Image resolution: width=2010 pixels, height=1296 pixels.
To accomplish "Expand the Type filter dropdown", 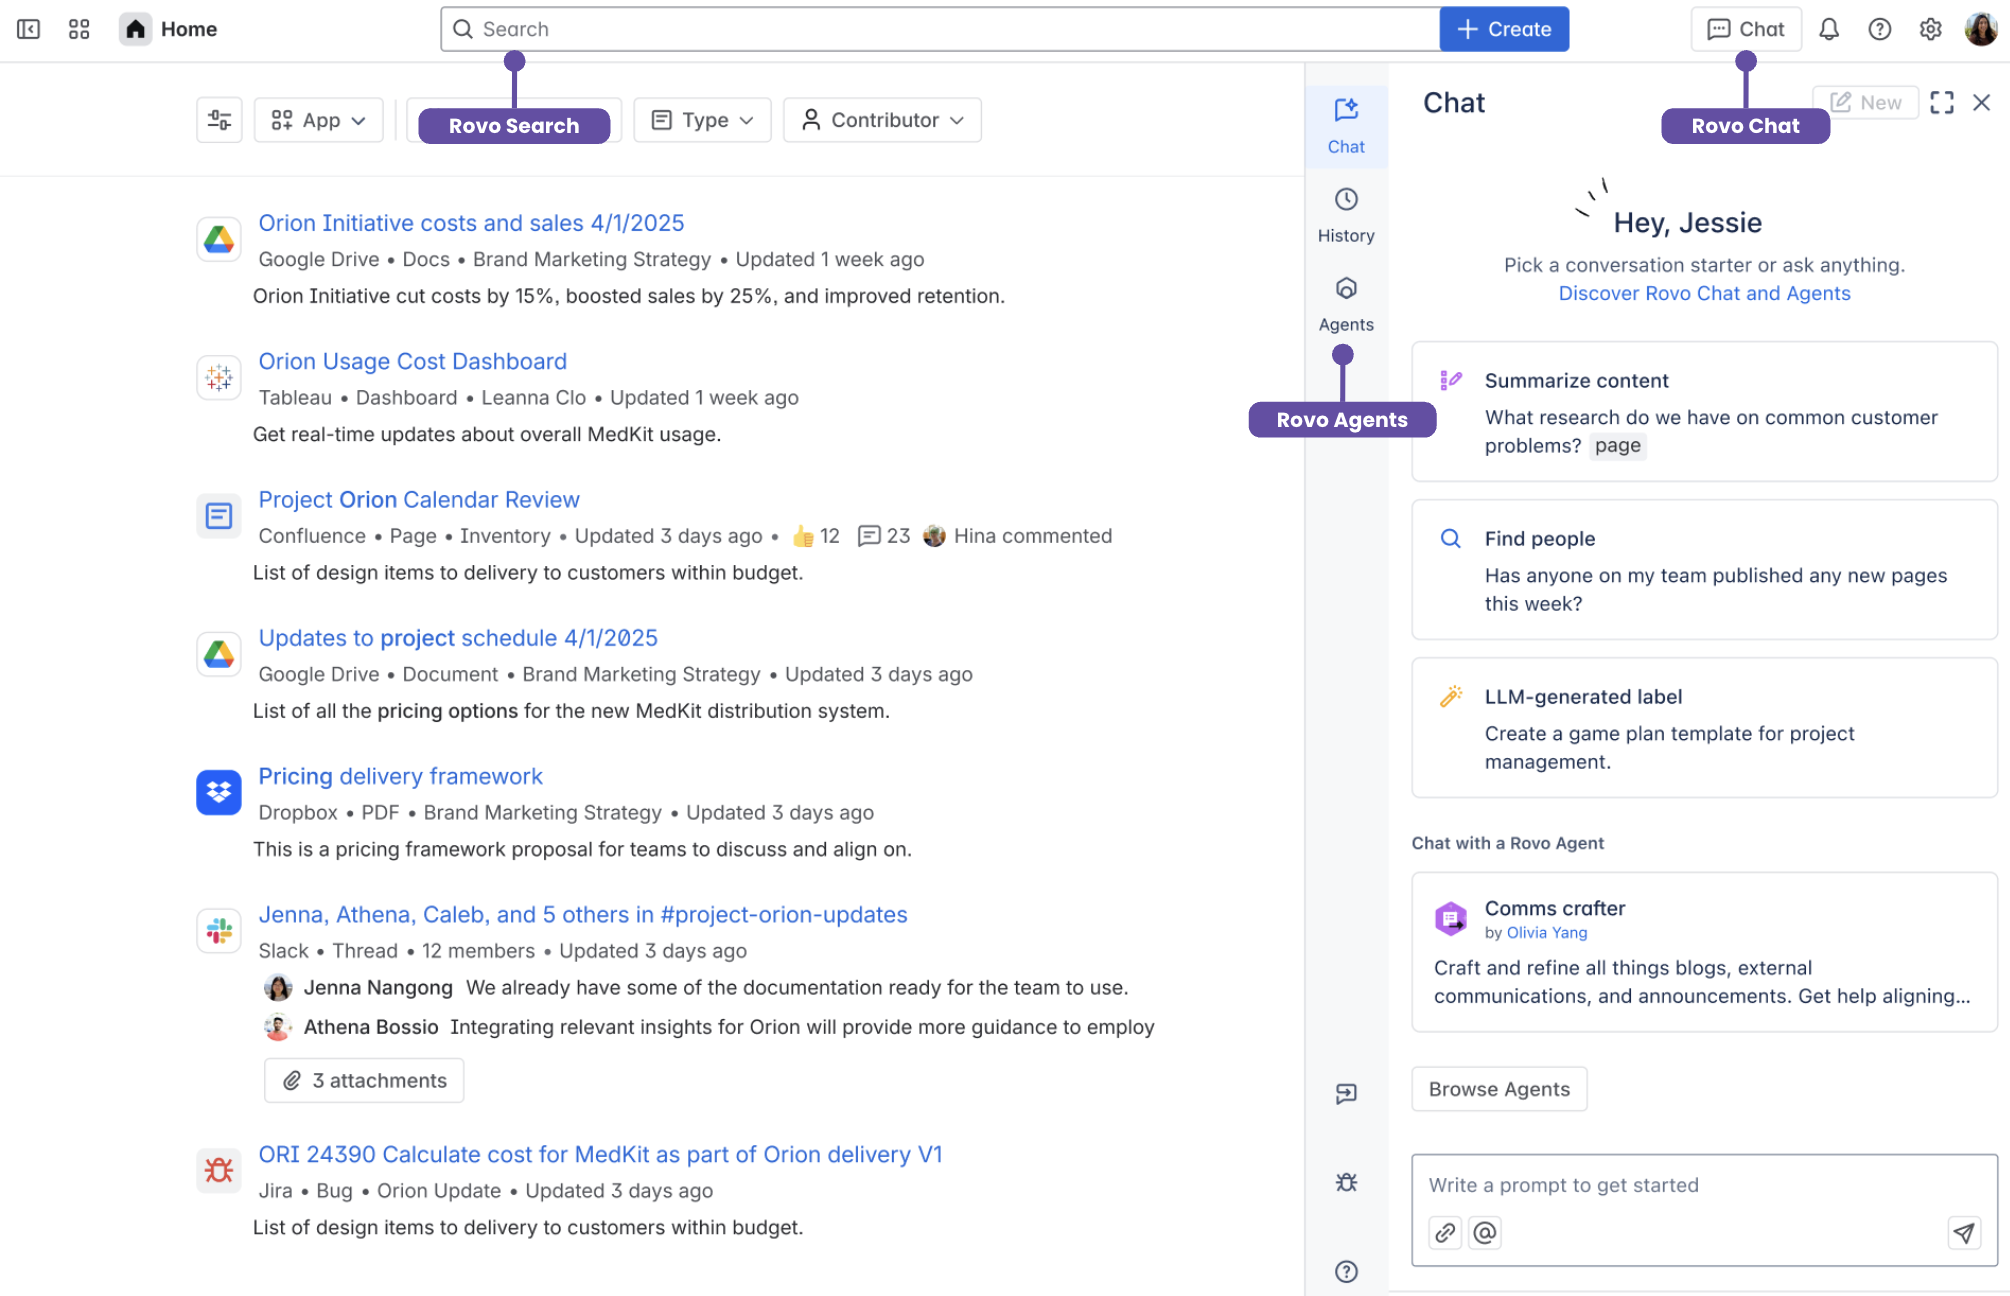I will click(x=702, y=120).
